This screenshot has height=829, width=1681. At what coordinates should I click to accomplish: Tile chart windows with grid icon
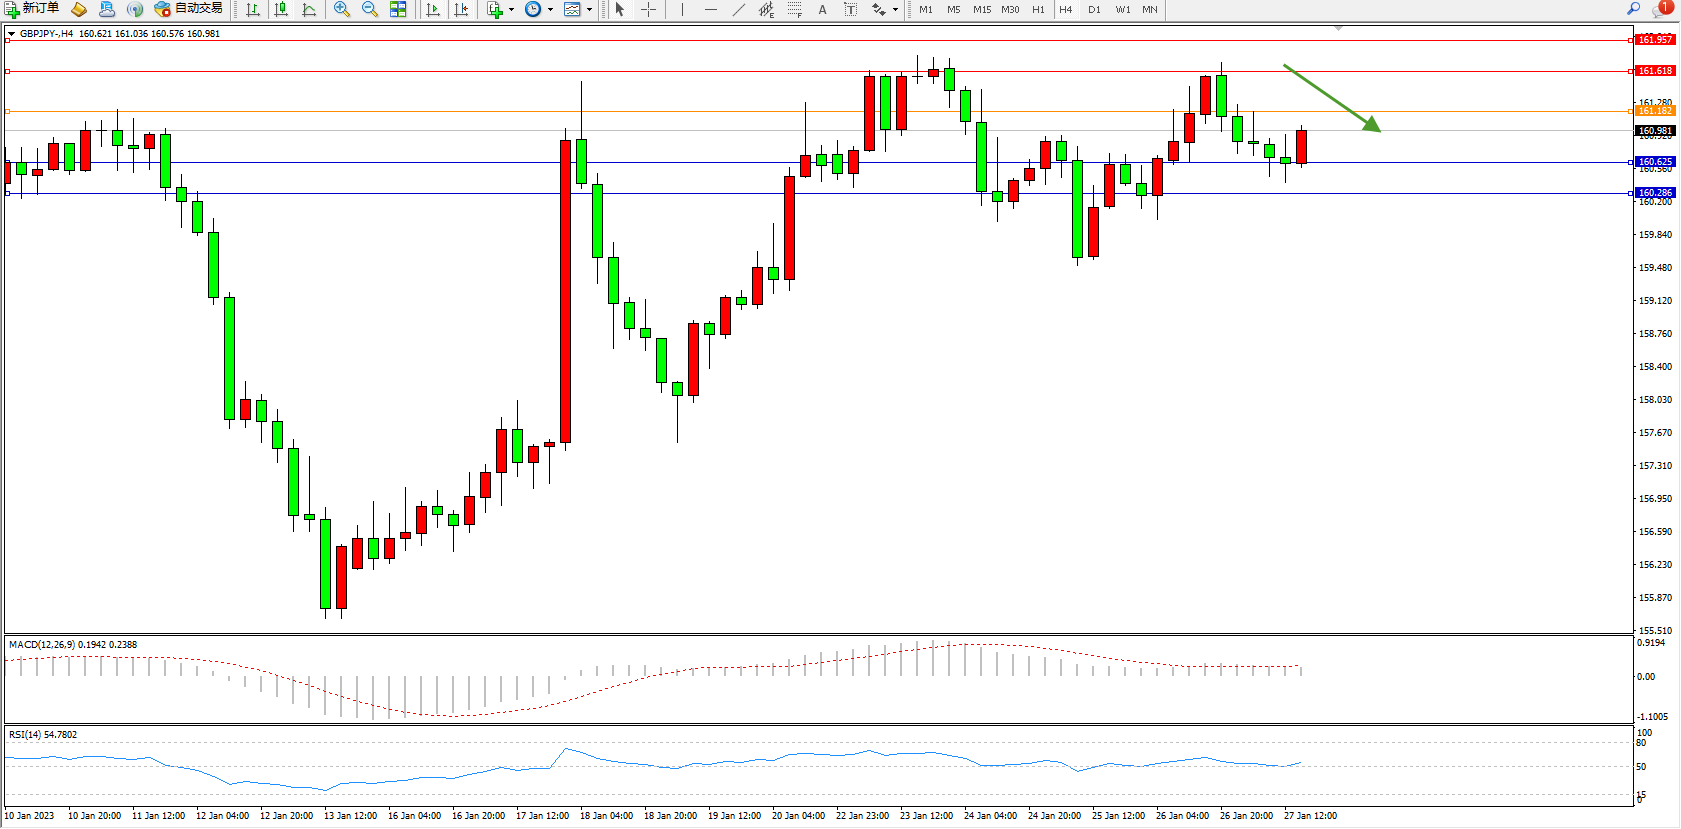[398, 9]
